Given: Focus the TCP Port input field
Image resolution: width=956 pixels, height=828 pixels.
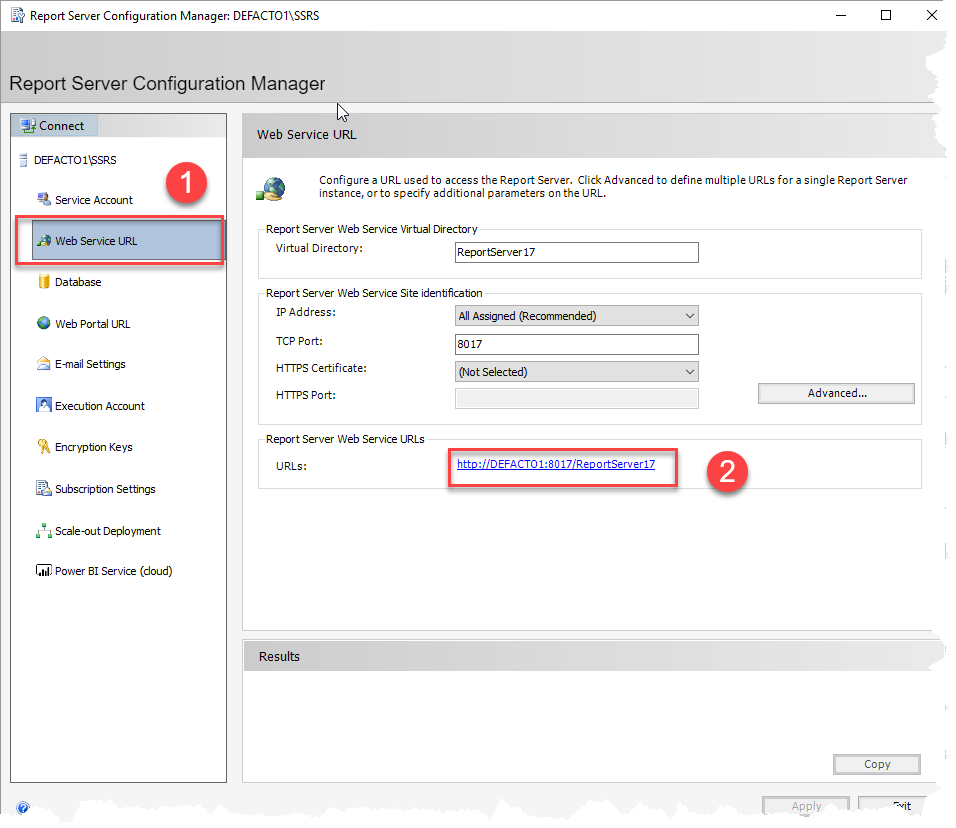Looking at the screenshot, I should click(576, 344).
